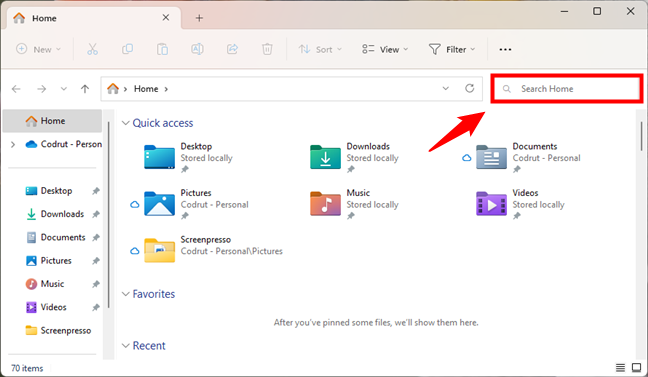Screen dimensions: 648x377
Task: Open the Sort dropdown menu
Action: coord(320,49)
